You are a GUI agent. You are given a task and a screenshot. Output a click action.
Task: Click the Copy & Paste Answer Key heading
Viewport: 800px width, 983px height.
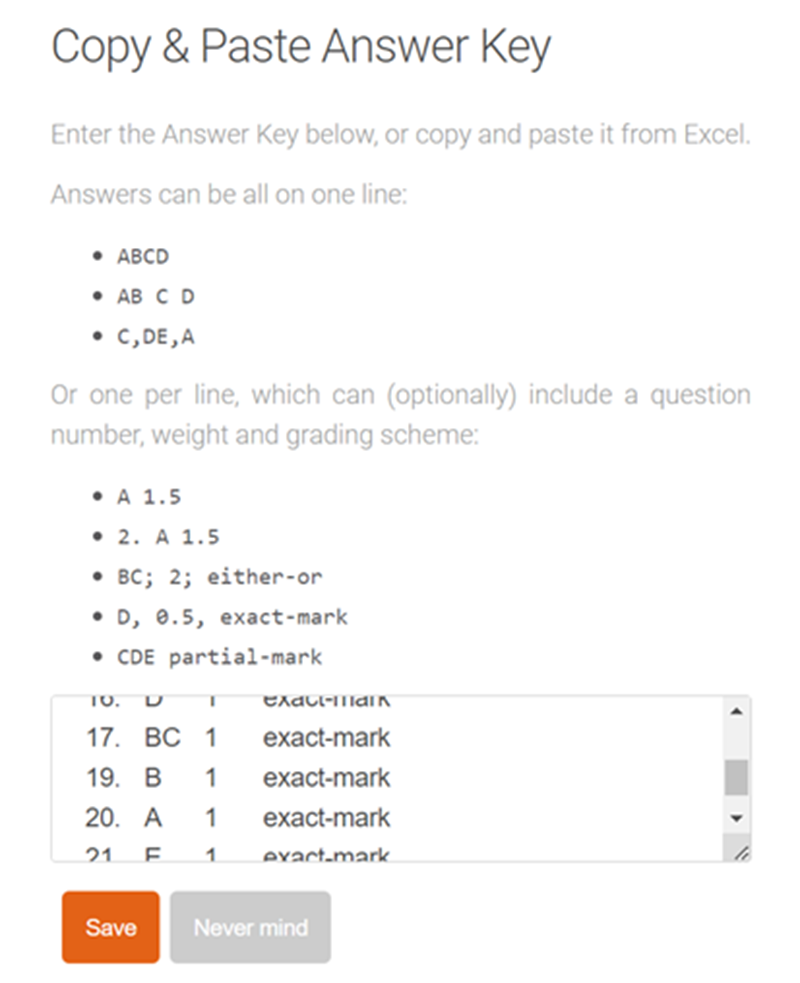[x=300, y=48]
